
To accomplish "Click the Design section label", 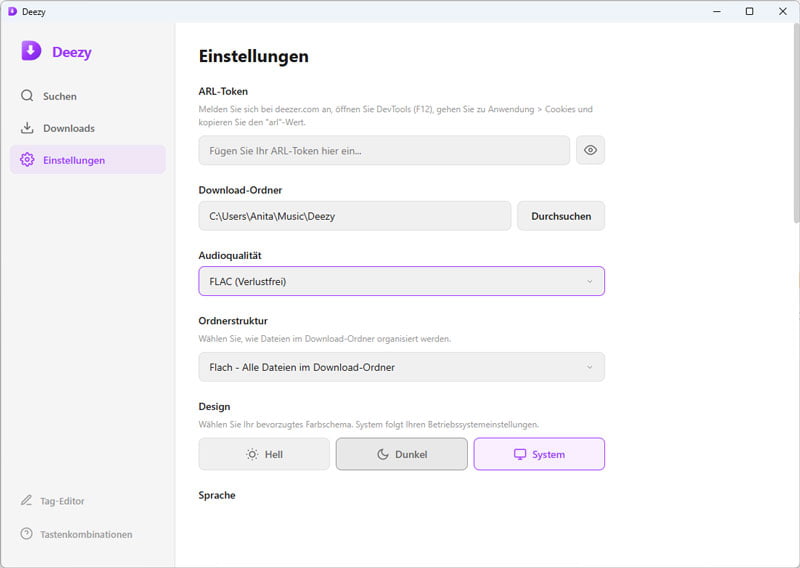I will (x=214, y=406).
